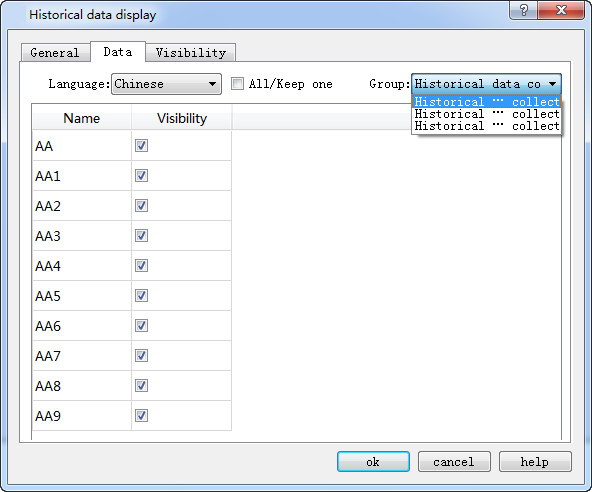
Task: Toggle visibility checkbox for AA7
Action: 141,355
